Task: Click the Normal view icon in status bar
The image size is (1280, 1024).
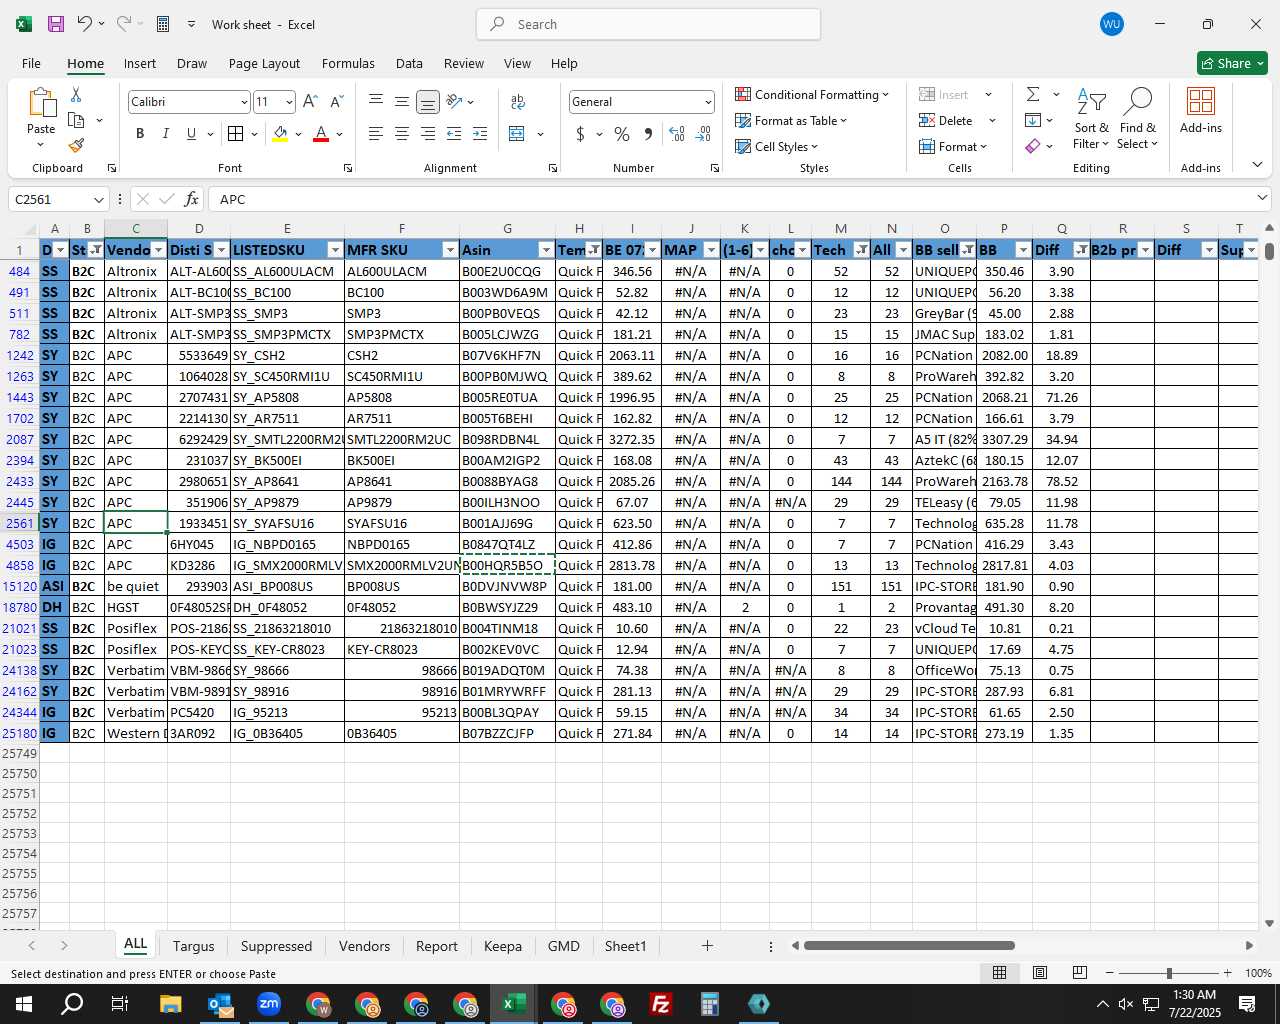Action: (x=999, y=973)
